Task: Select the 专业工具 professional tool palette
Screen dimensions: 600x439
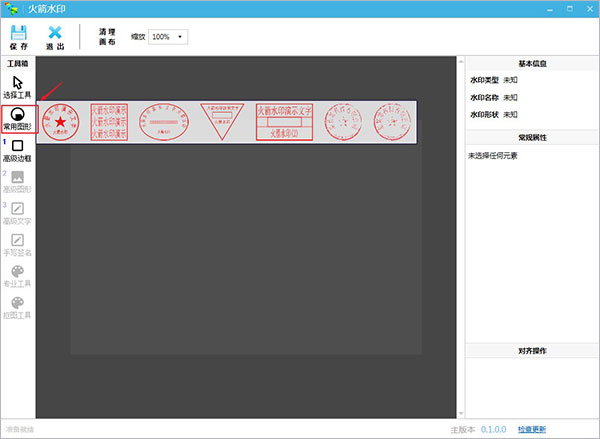Action: [17, 276]
